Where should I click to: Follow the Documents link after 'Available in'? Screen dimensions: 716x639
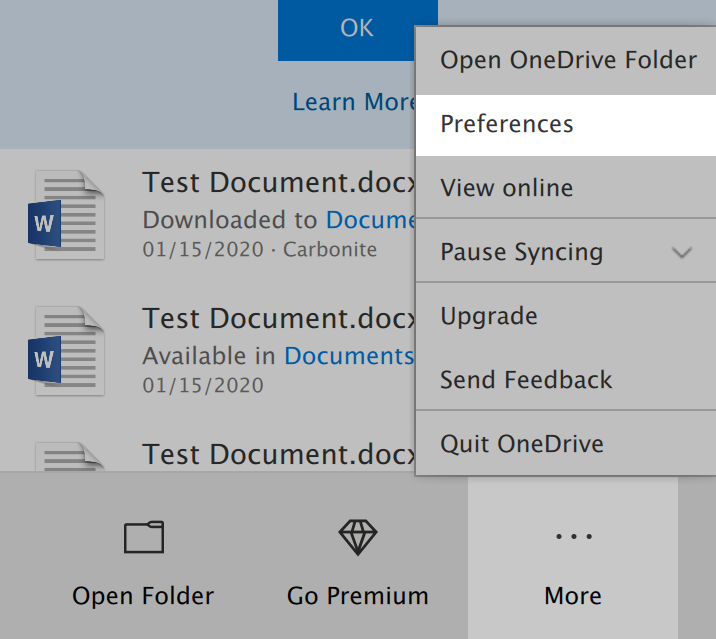pyautogui.click(x=348, y=356)
